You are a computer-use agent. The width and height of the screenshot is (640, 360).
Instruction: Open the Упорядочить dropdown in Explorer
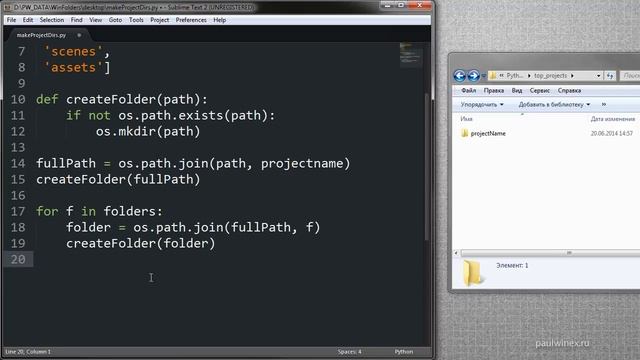tap(482, 104)
